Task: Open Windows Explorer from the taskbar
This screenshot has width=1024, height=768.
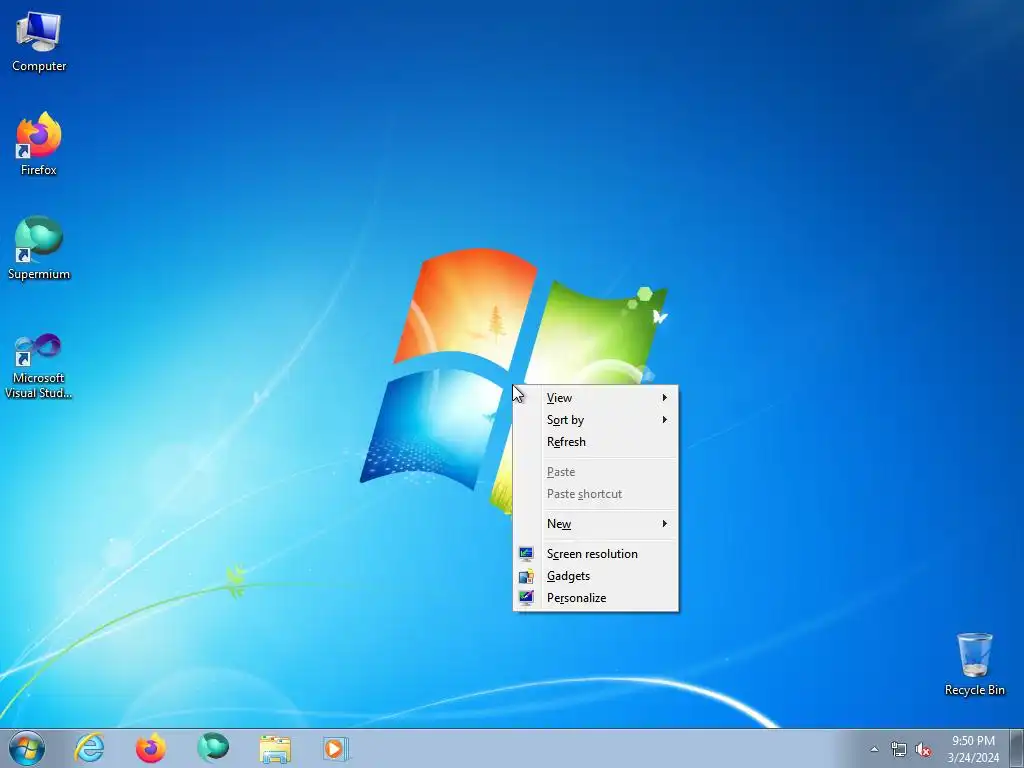Action: 275,748
